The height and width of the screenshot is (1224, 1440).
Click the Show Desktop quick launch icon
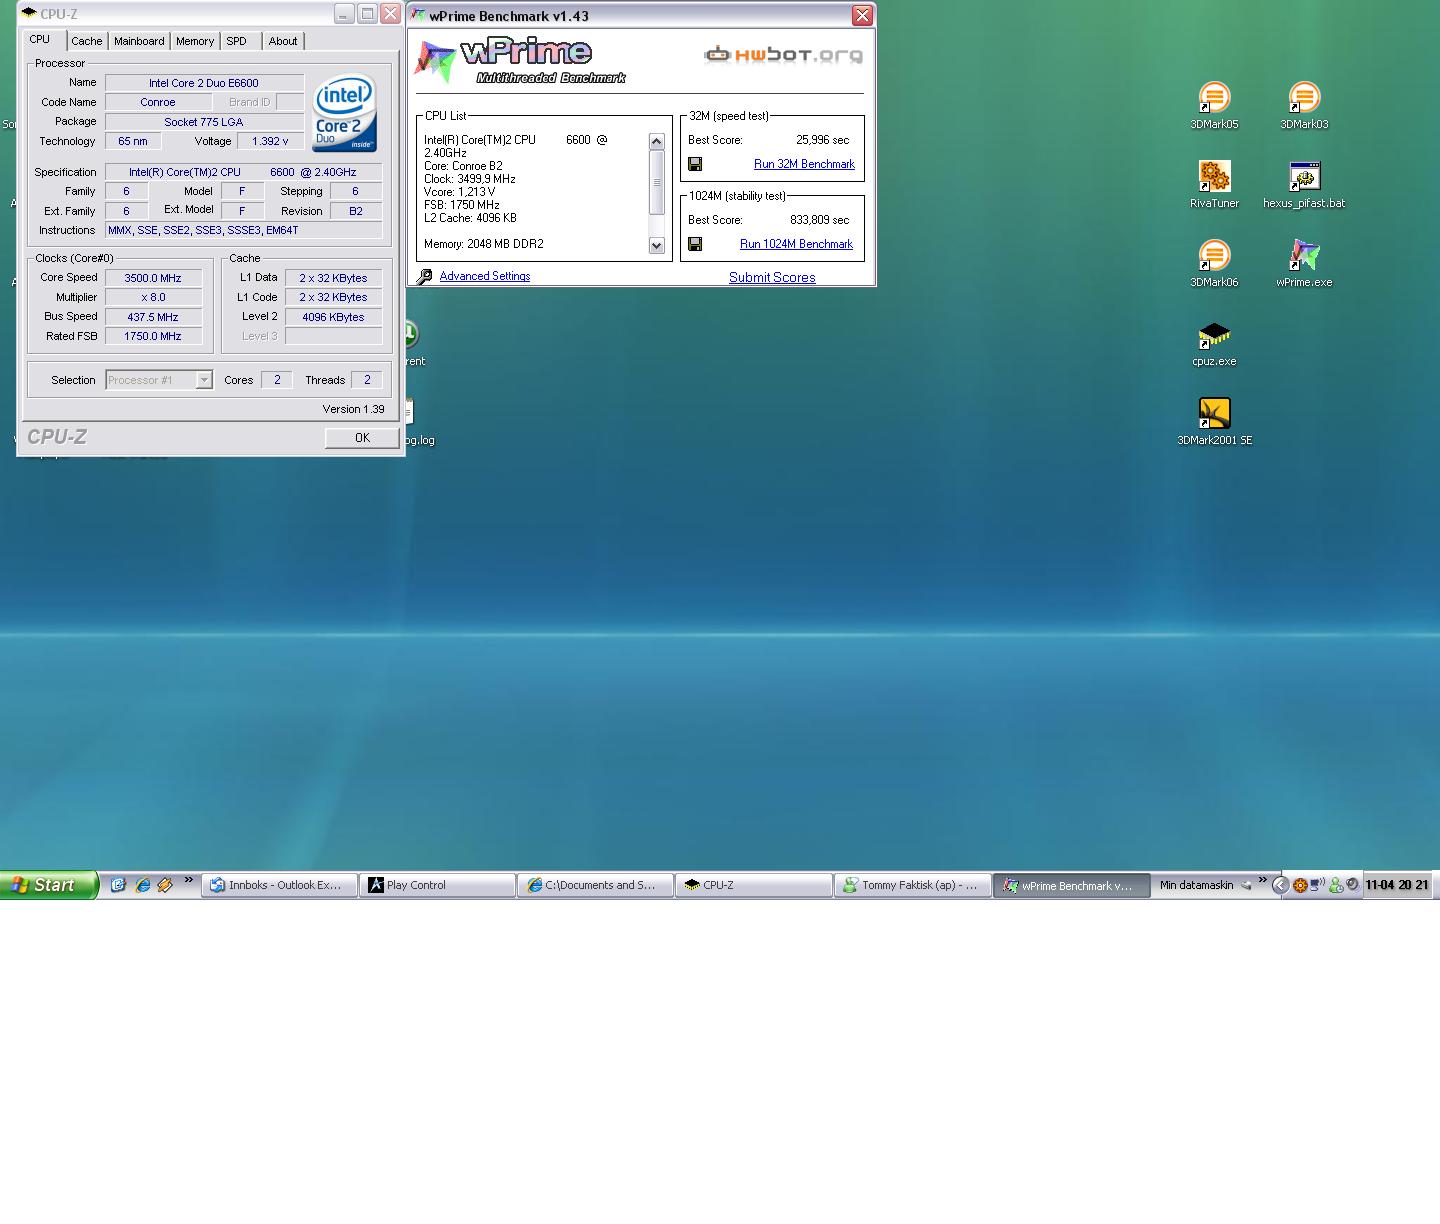point(118,885)
